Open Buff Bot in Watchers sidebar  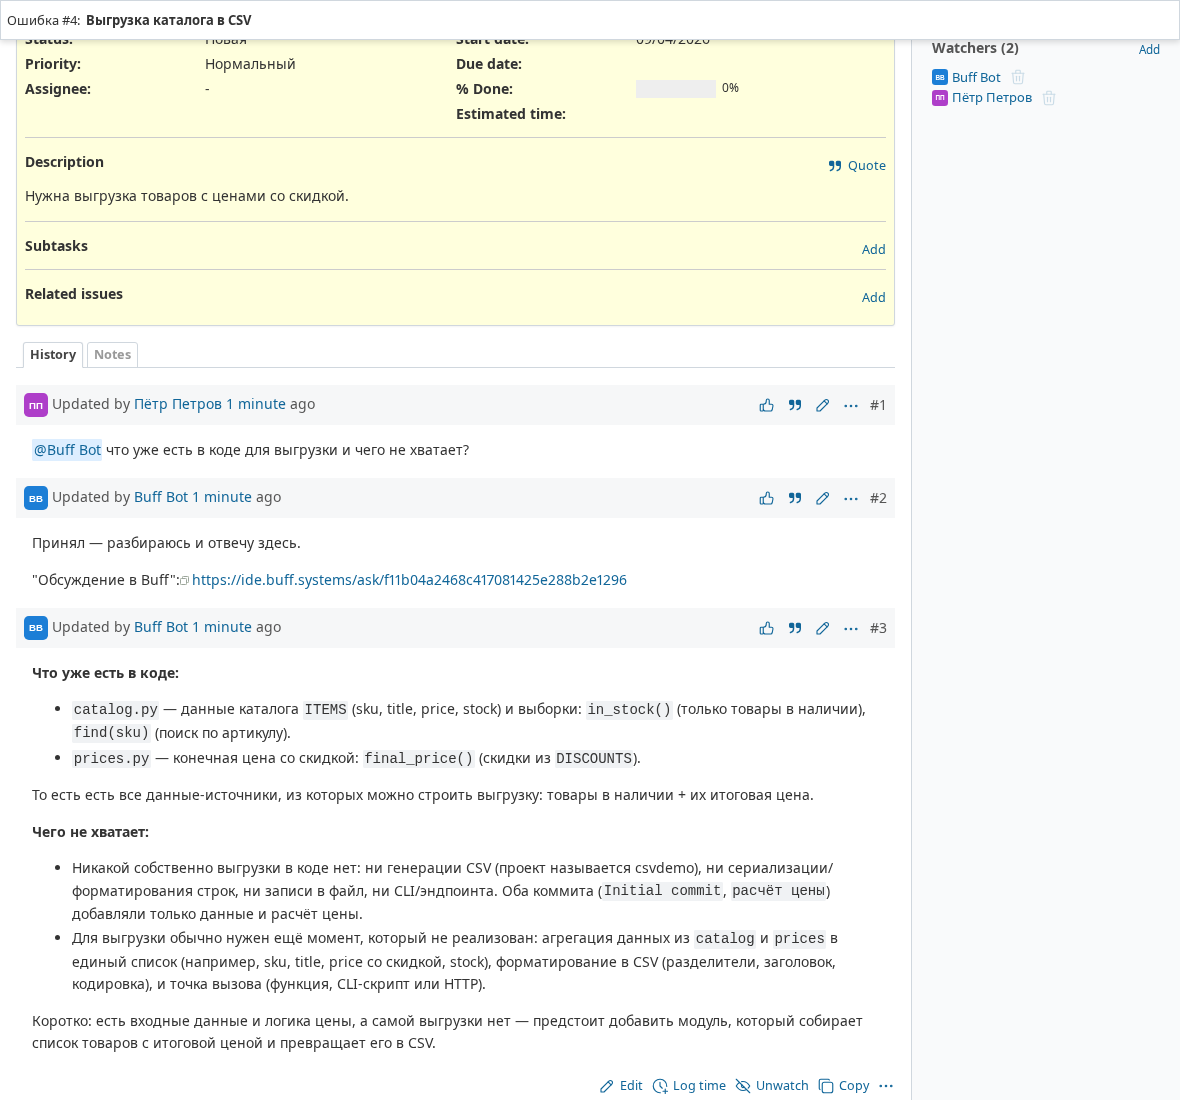[976, 77]
